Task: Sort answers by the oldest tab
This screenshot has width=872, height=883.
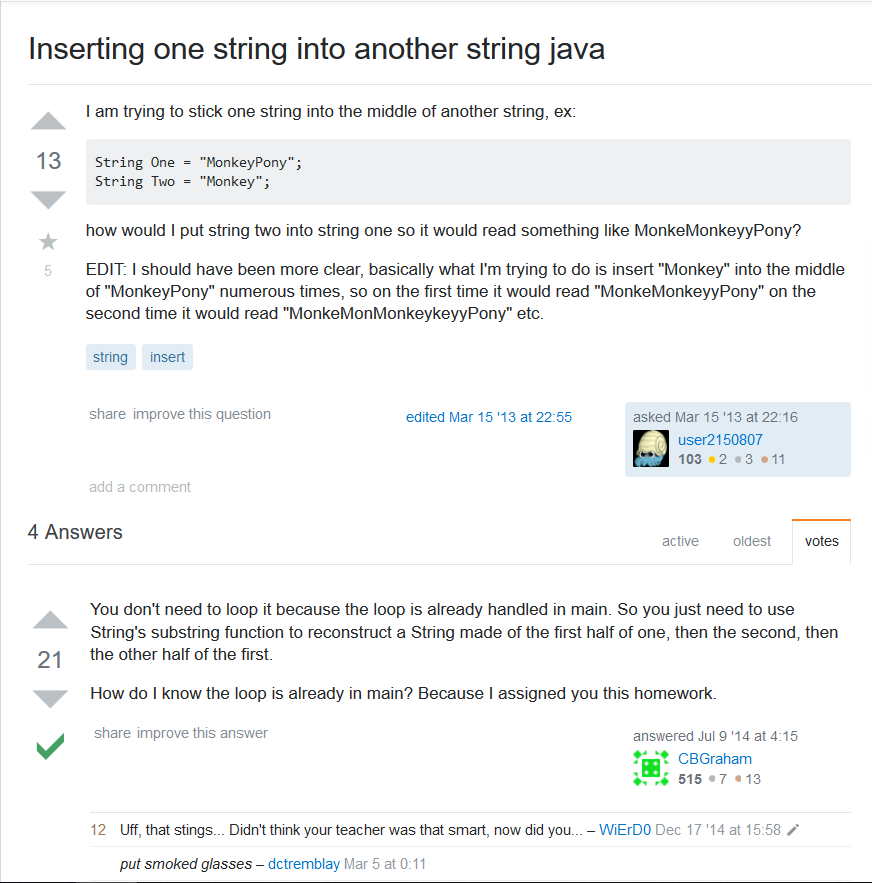Action: pyautogui.click(x=751, y=541)
